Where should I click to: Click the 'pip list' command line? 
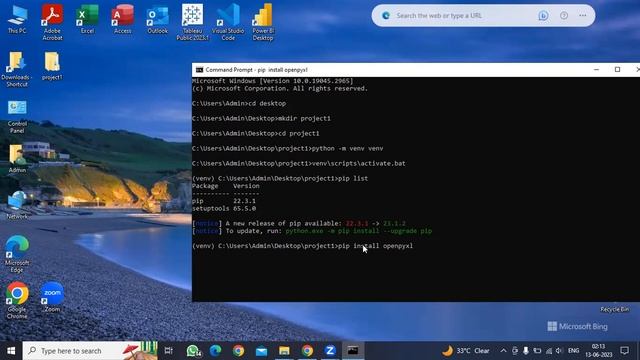(x=280, y=178)
